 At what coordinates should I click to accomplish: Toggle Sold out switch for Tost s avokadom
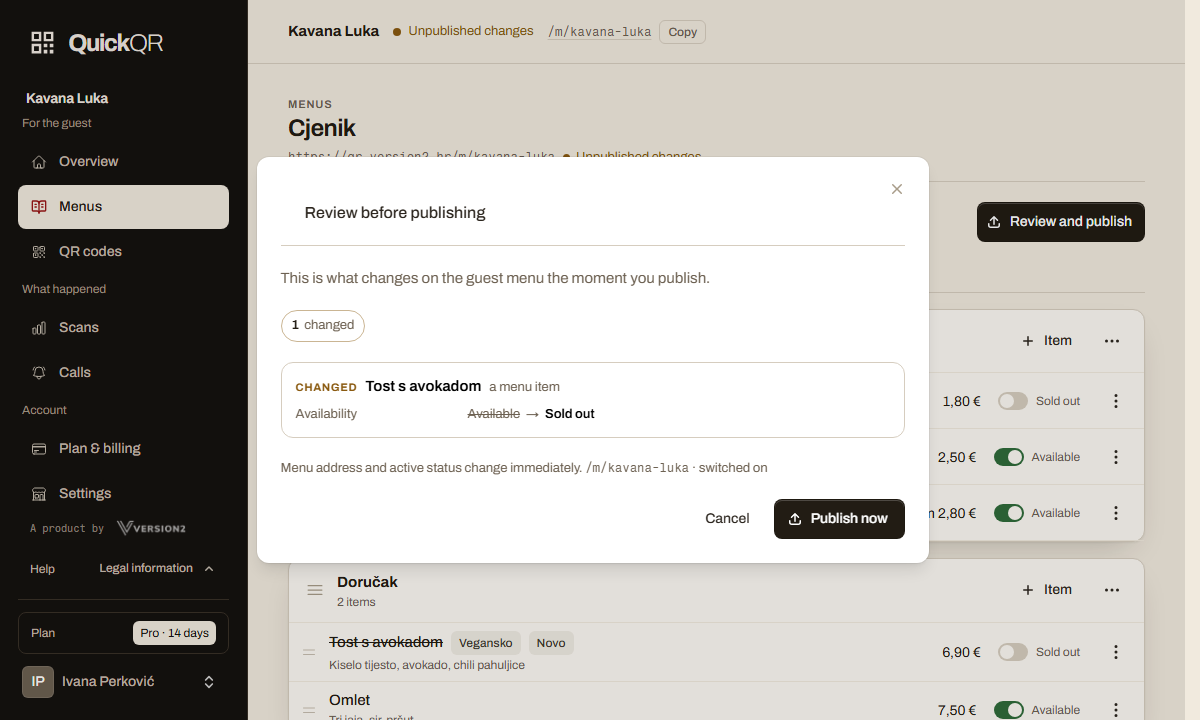(x=1013, y=652)
